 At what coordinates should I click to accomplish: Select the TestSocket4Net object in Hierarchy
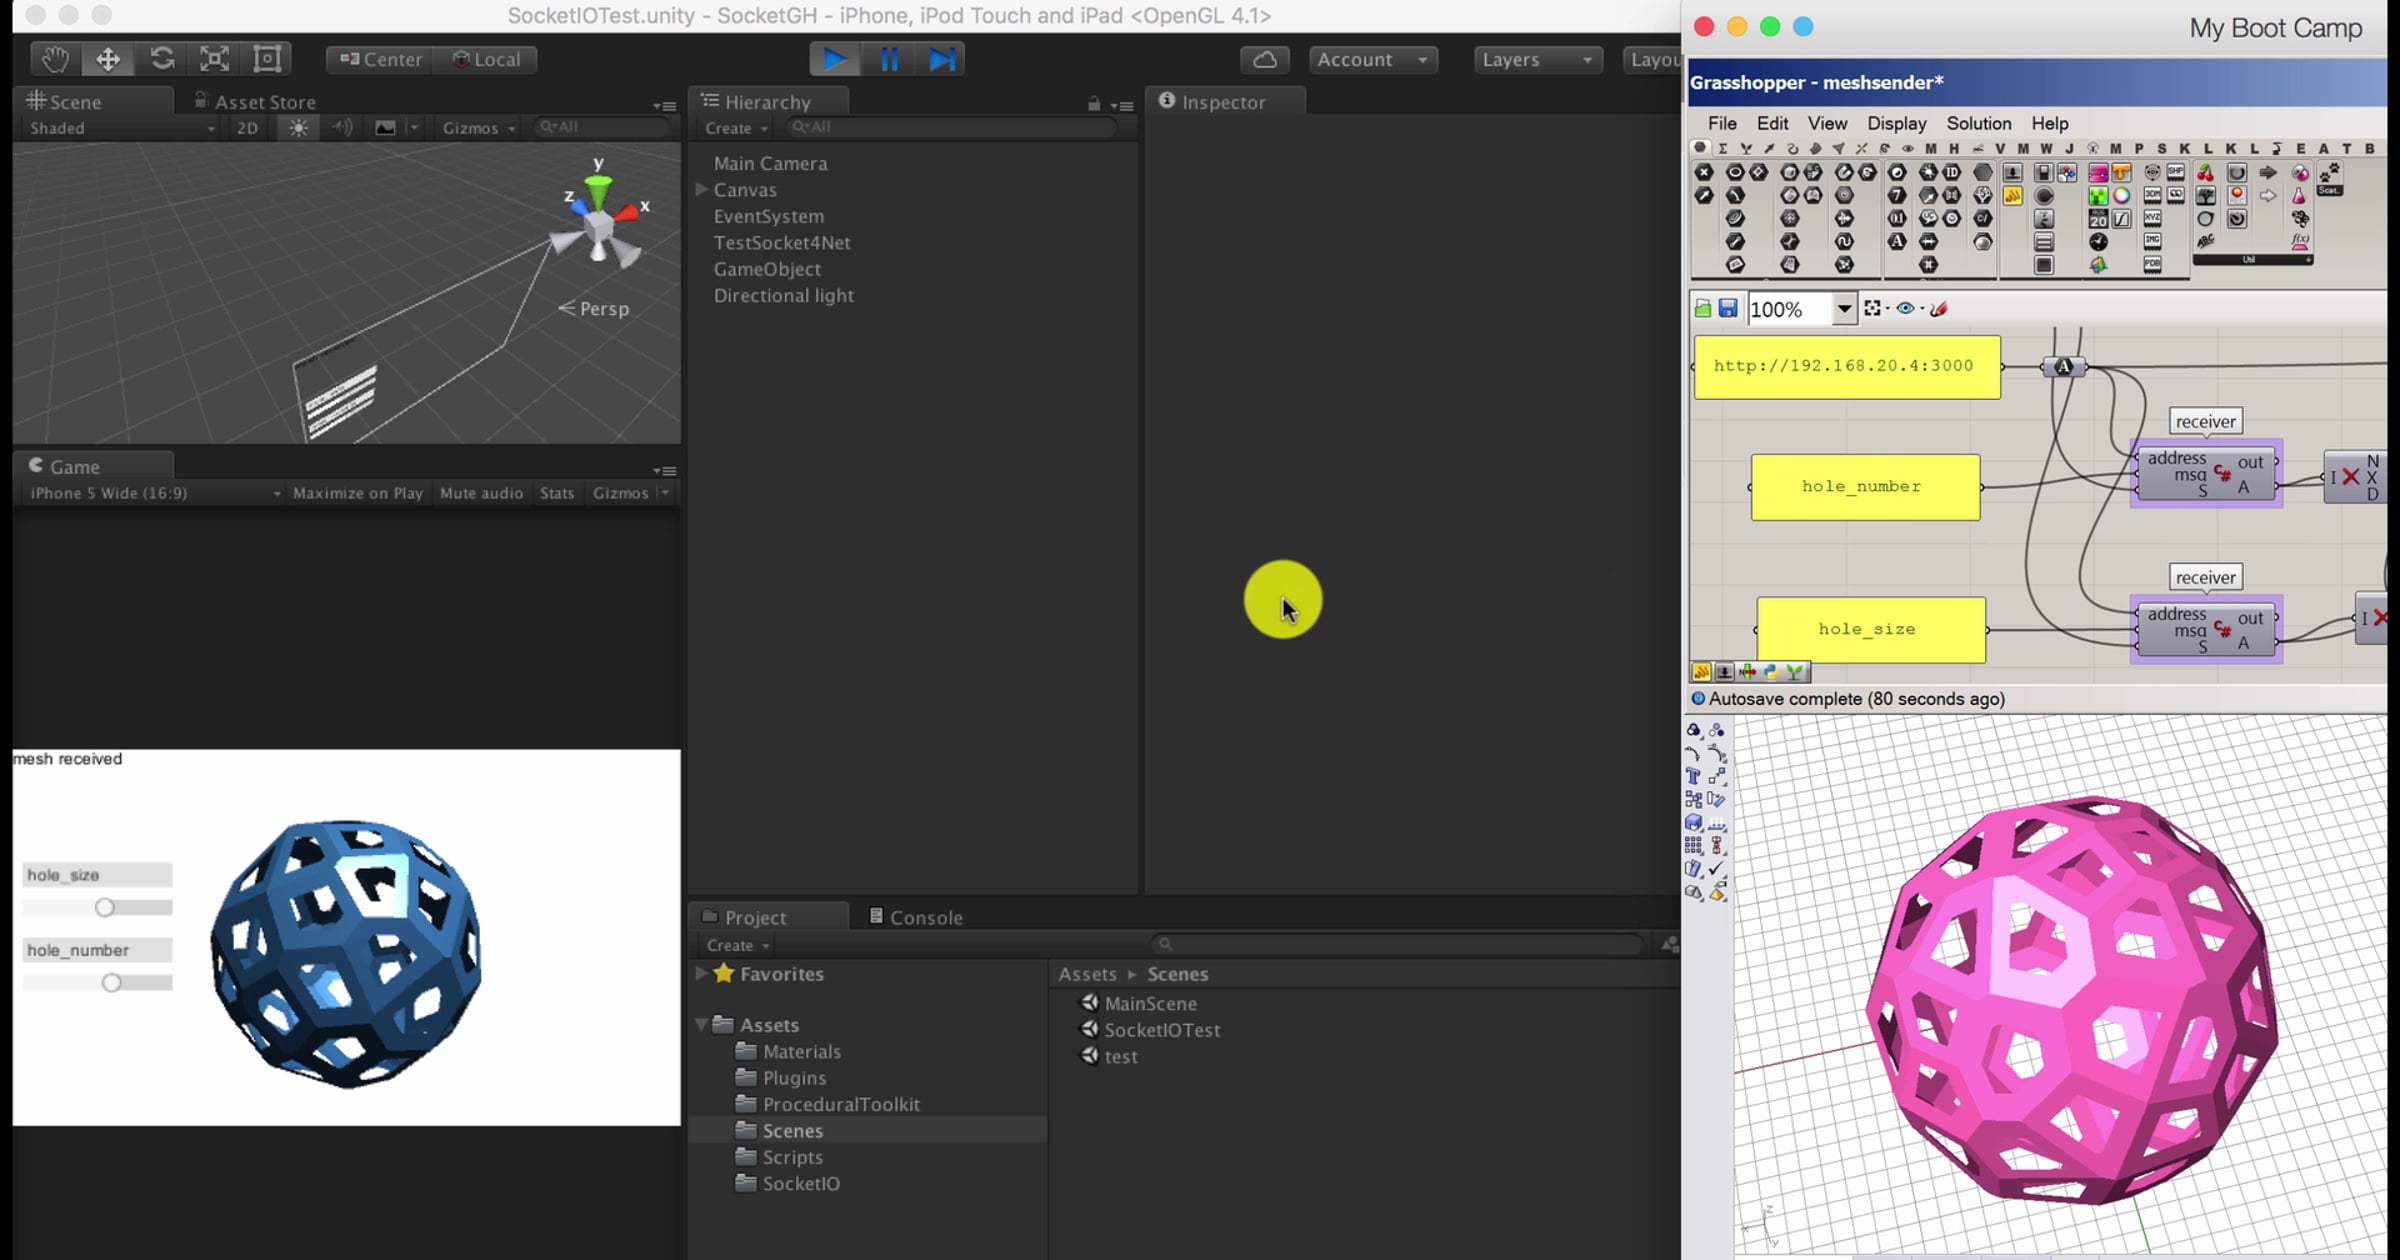coord(782,242)
